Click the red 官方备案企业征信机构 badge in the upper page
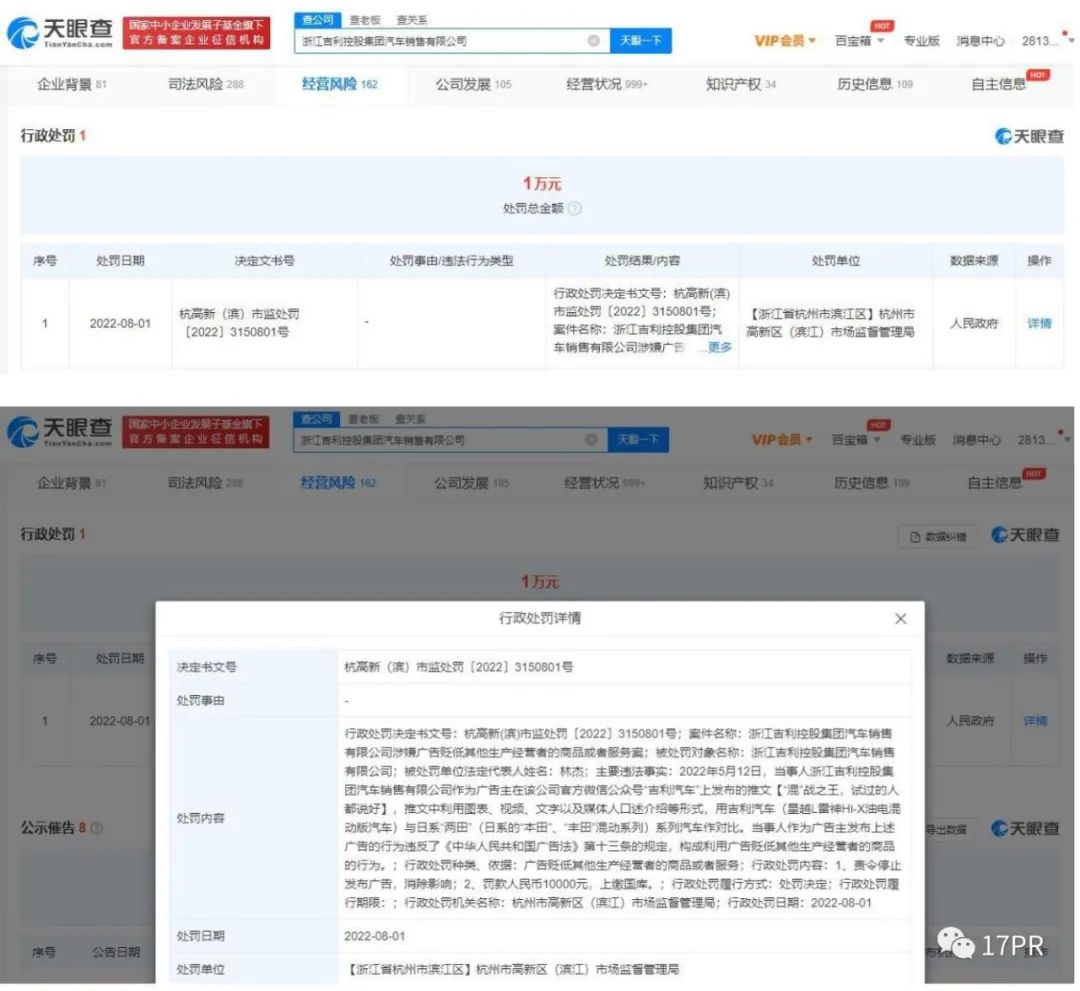 point(196,32)
